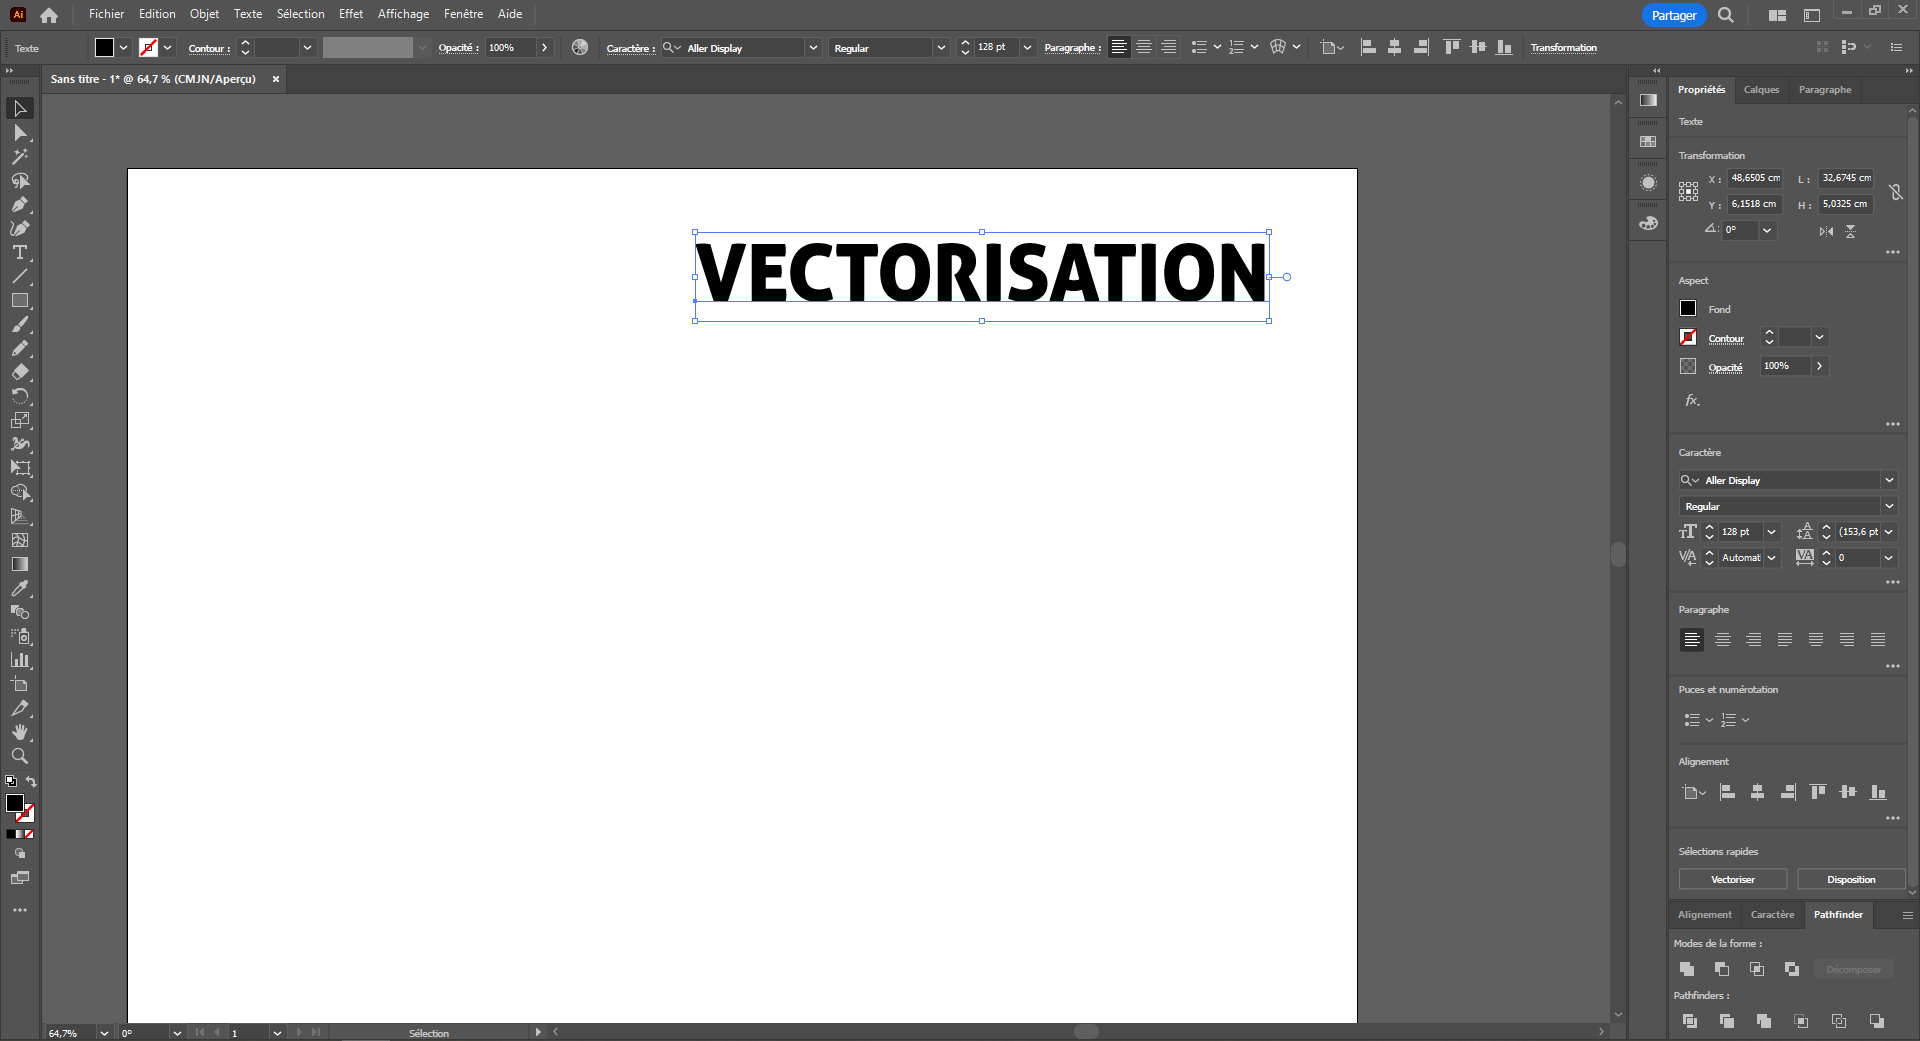Click the 64,7% zoom level field

pos(68,1033)
